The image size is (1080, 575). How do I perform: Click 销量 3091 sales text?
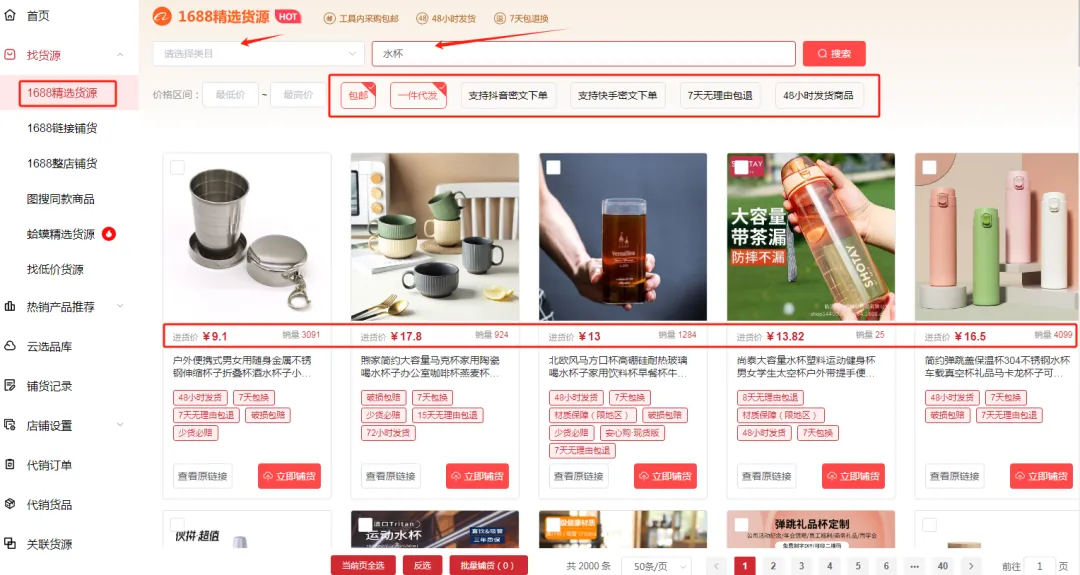point(301,335)
